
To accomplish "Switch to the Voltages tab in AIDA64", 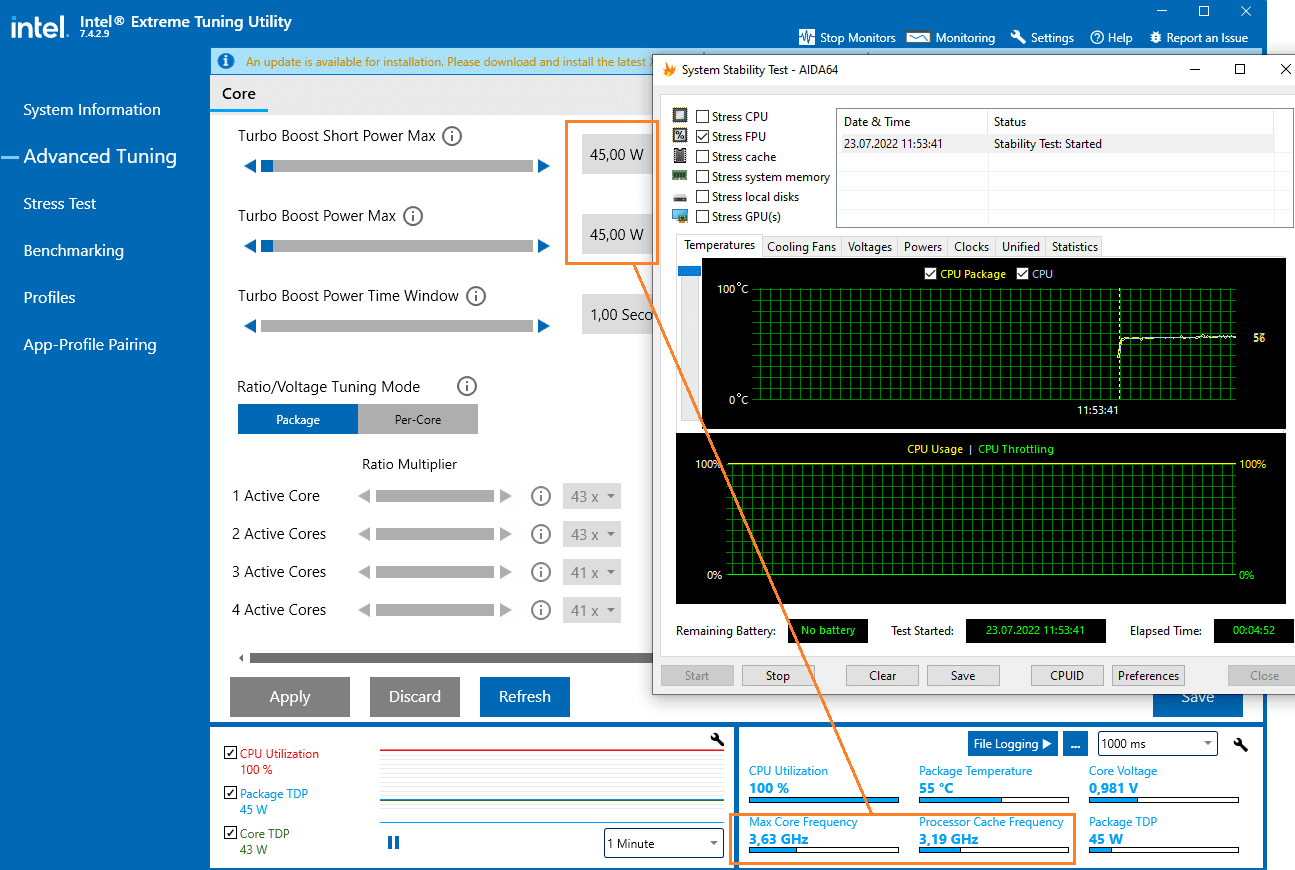I will point(870,247).
